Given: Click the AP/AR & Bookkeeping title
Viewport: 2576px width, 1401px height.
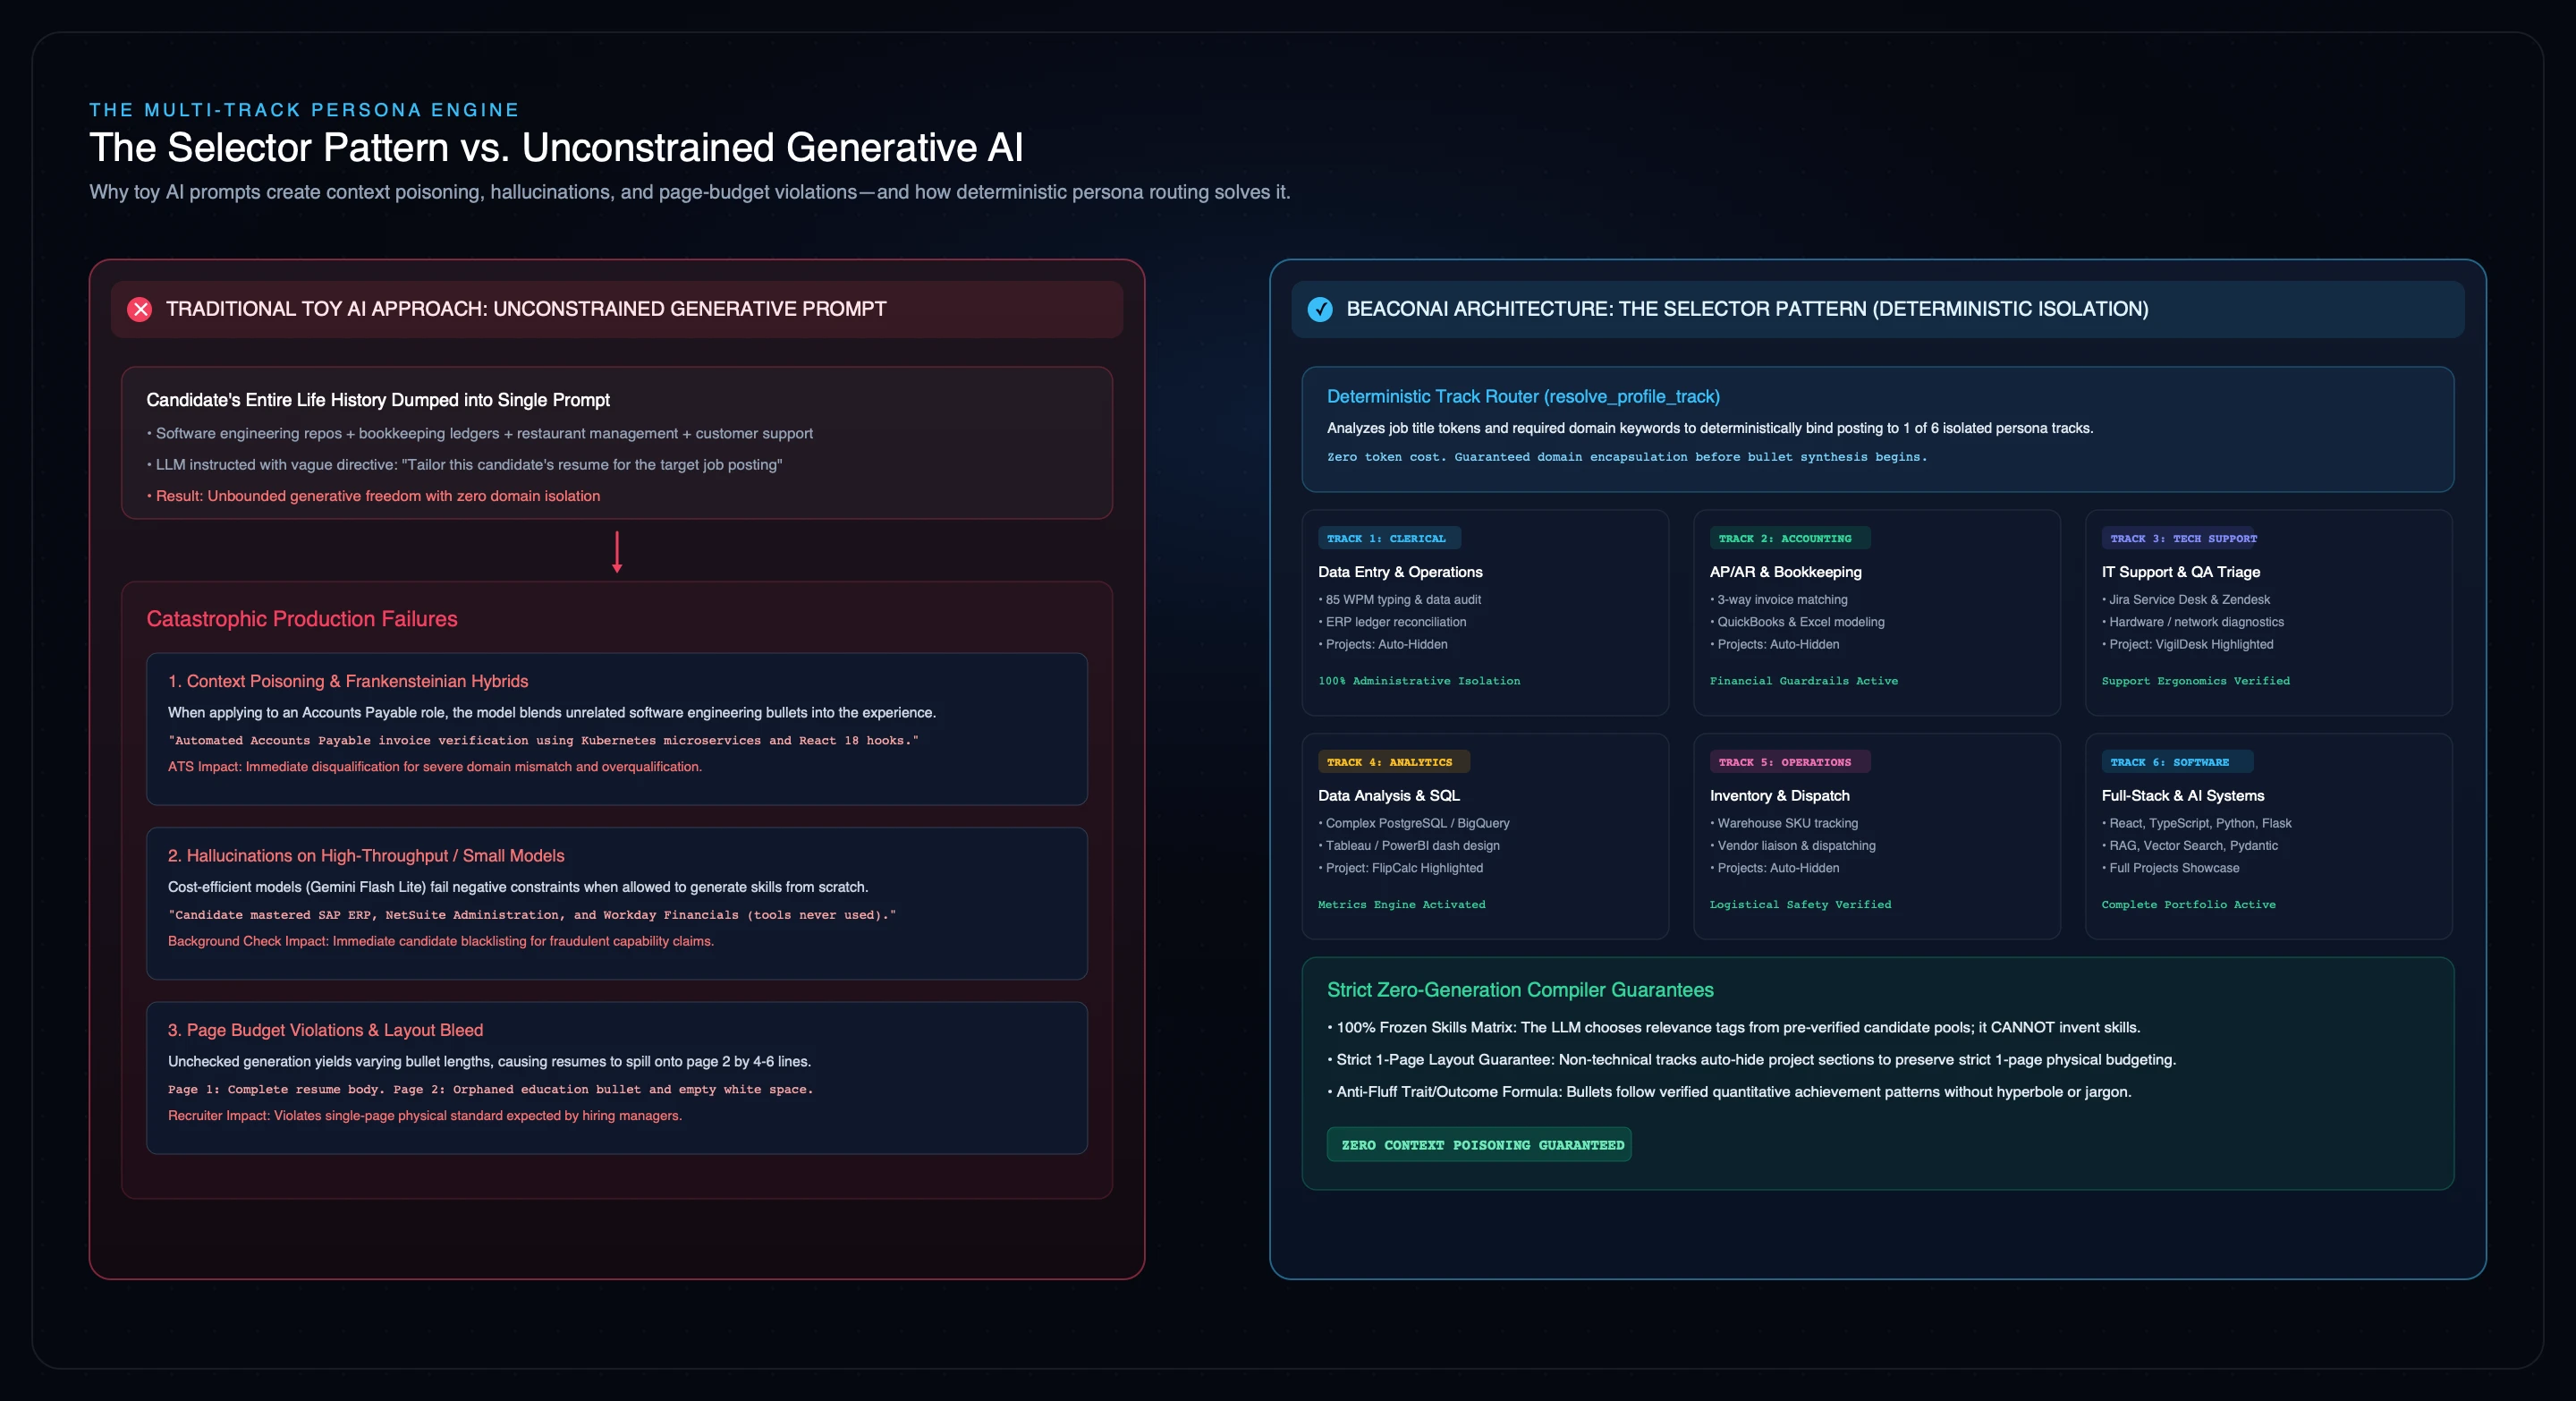Looking at the screenshot, I should (1785, 572).
